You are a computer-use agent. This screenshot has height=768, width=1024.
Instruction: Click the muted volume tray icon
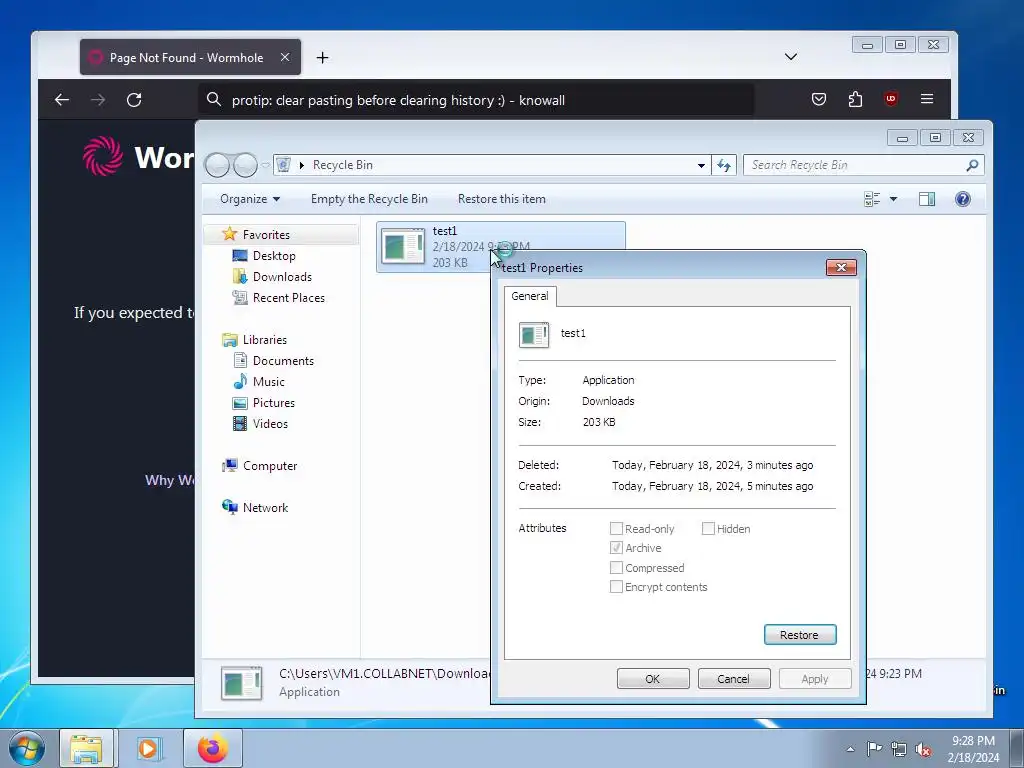923,750
